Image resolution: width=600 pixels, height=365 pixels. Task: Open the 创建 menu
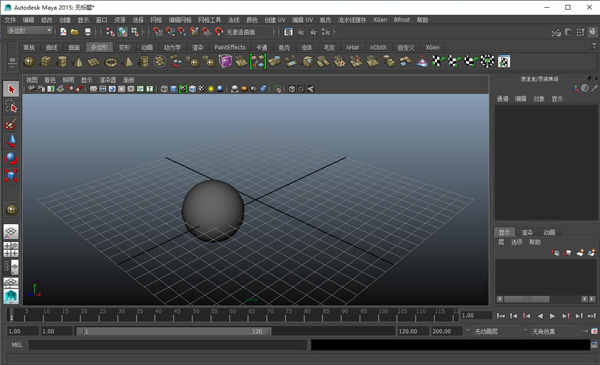tap(65, 20)
